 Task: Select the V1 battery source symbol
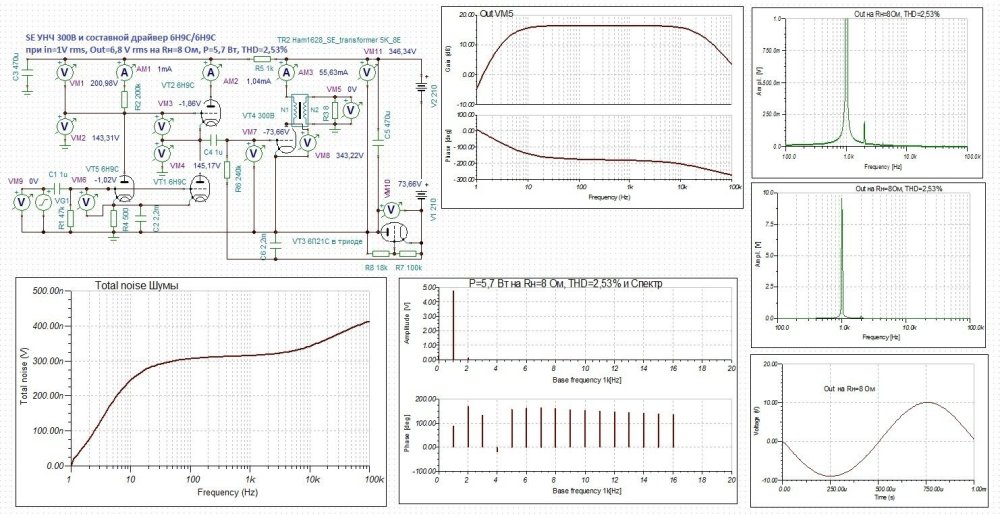(x=420, y=197)
